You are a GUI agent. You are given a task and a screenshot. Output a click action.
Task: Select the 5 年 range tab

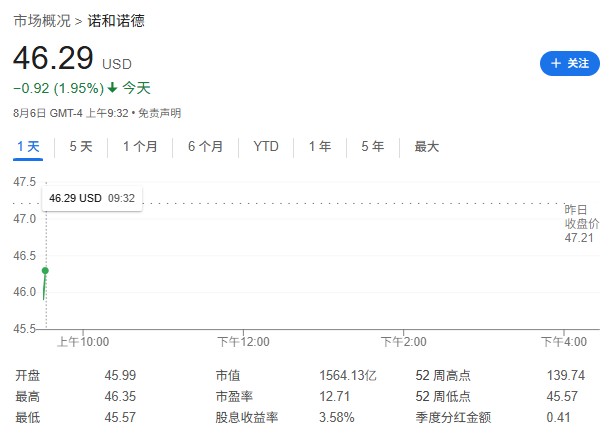(372, 147)
